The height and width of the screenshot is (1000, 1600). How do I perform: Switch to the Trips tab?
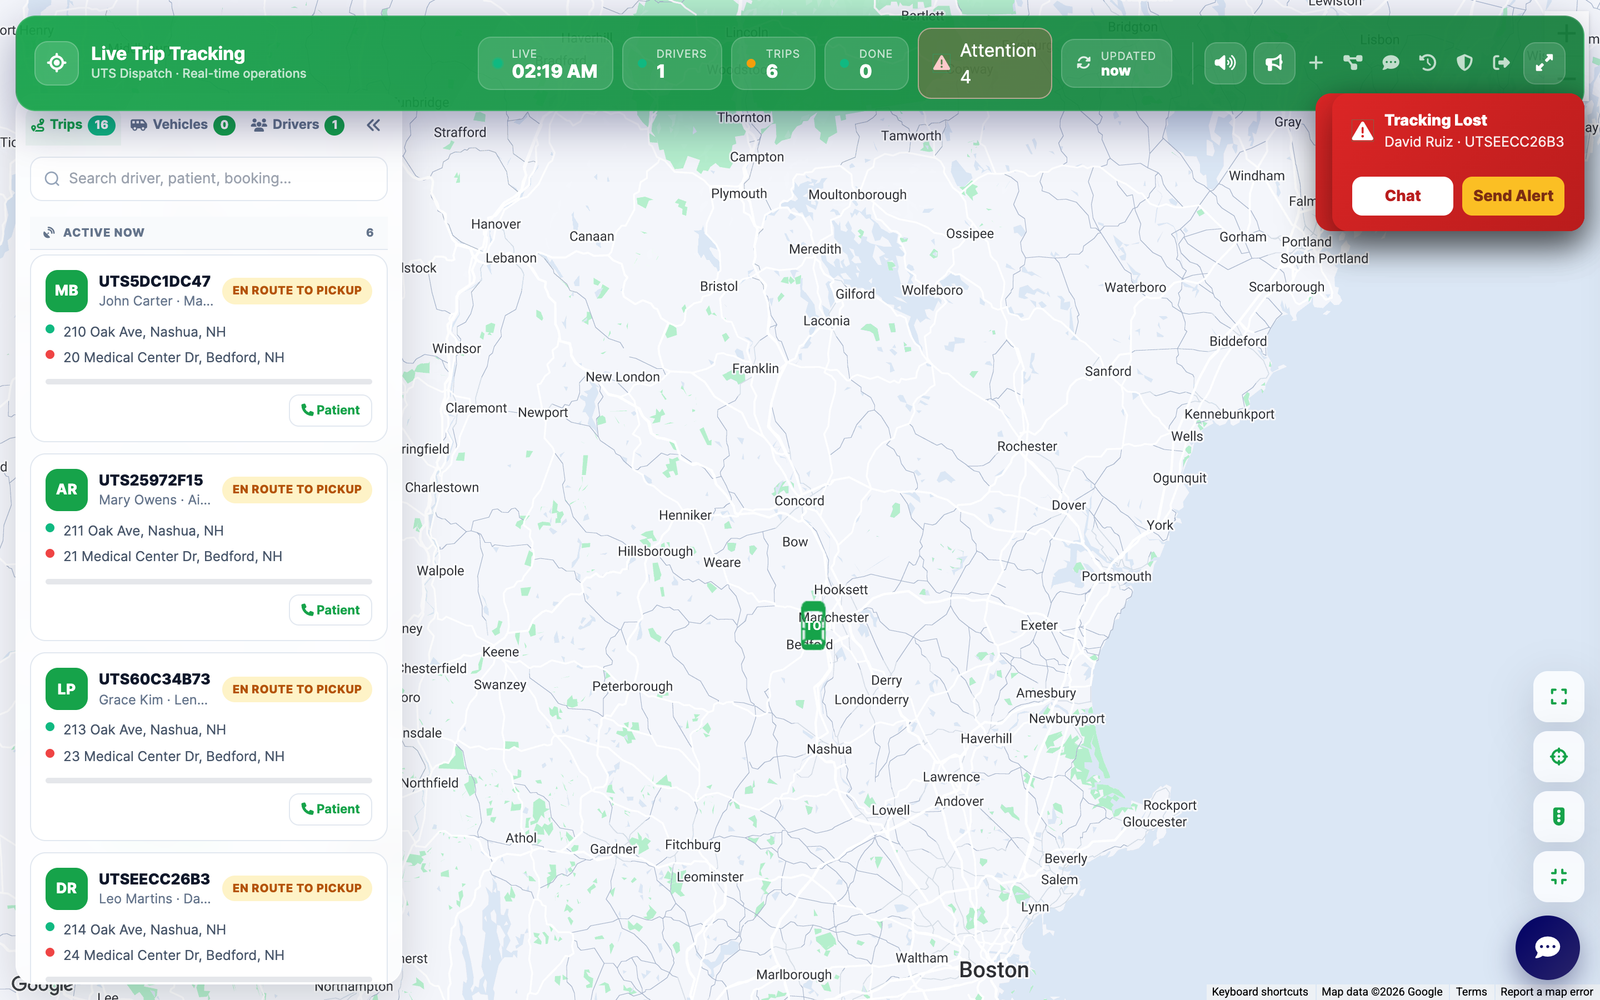point(72,125)
